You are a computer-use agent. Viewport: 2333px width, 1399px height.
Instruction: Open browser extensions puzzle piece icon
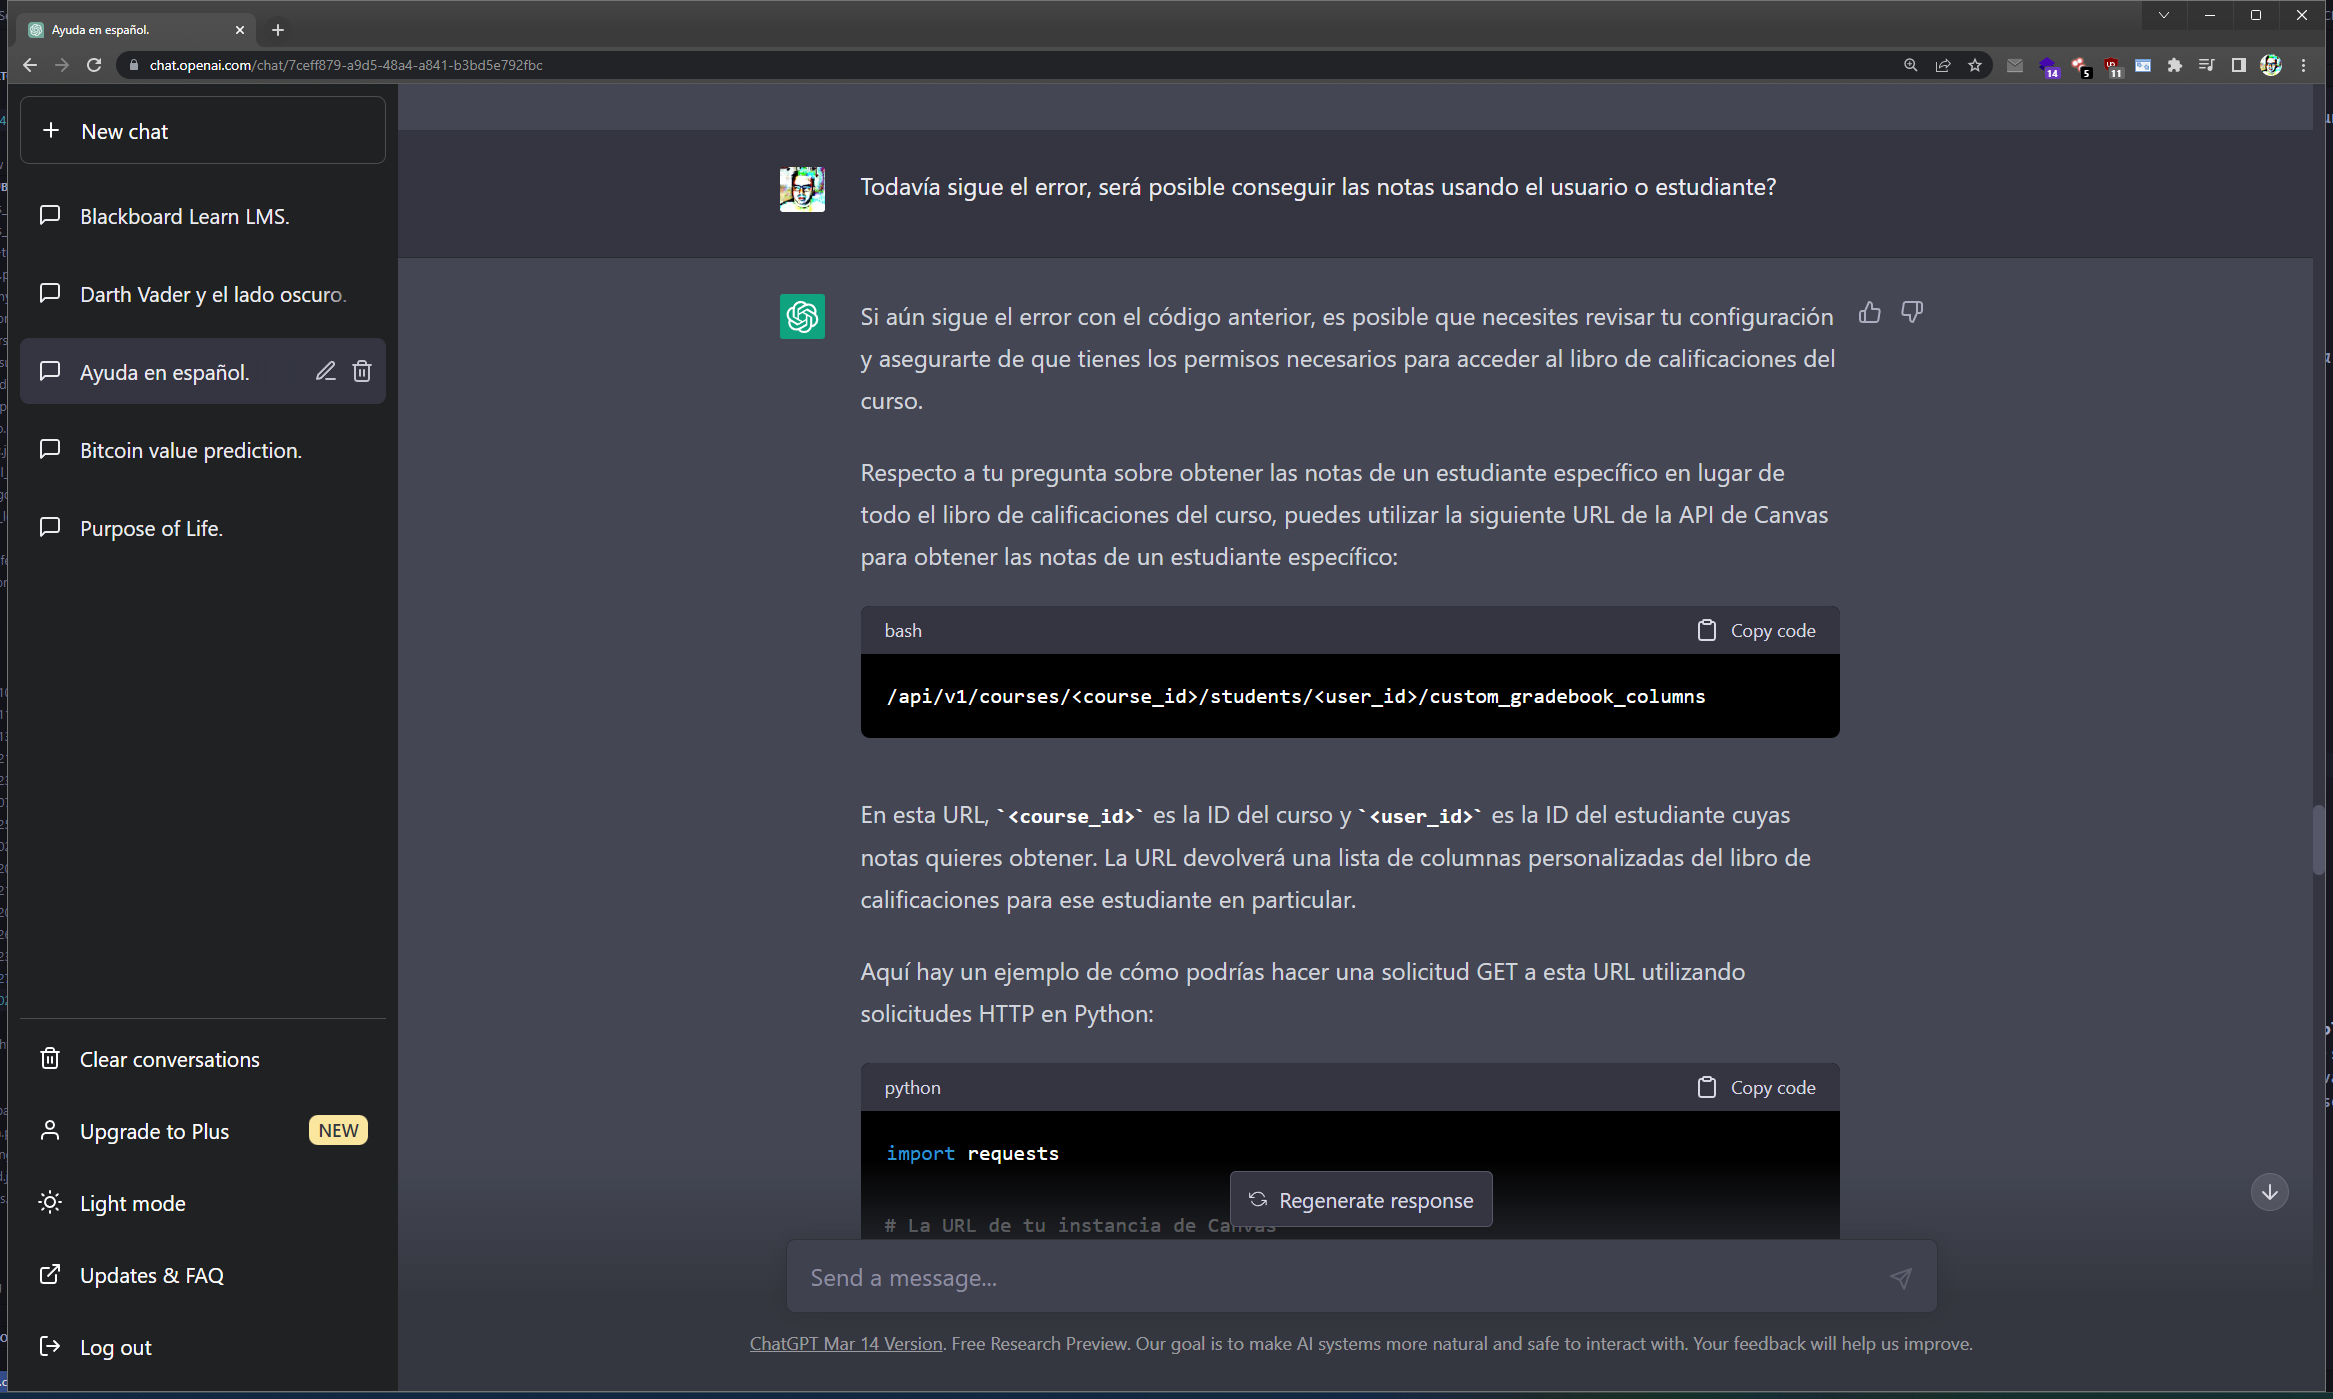2174,65
